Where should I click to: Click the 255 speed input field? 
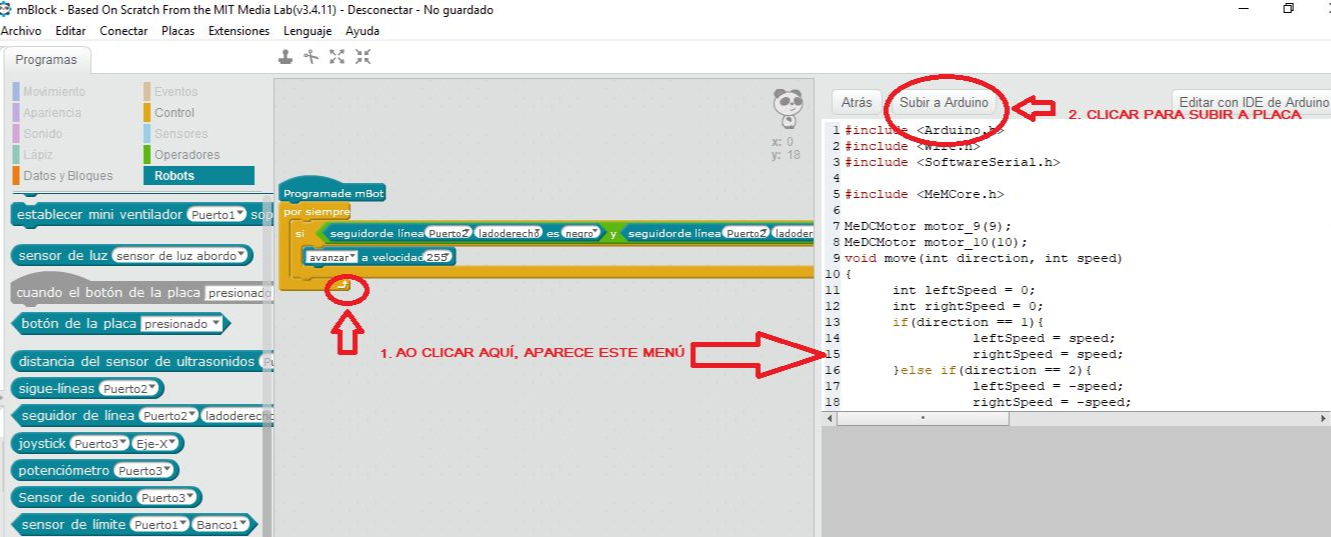pyautogui.click(x=438, y=257)
